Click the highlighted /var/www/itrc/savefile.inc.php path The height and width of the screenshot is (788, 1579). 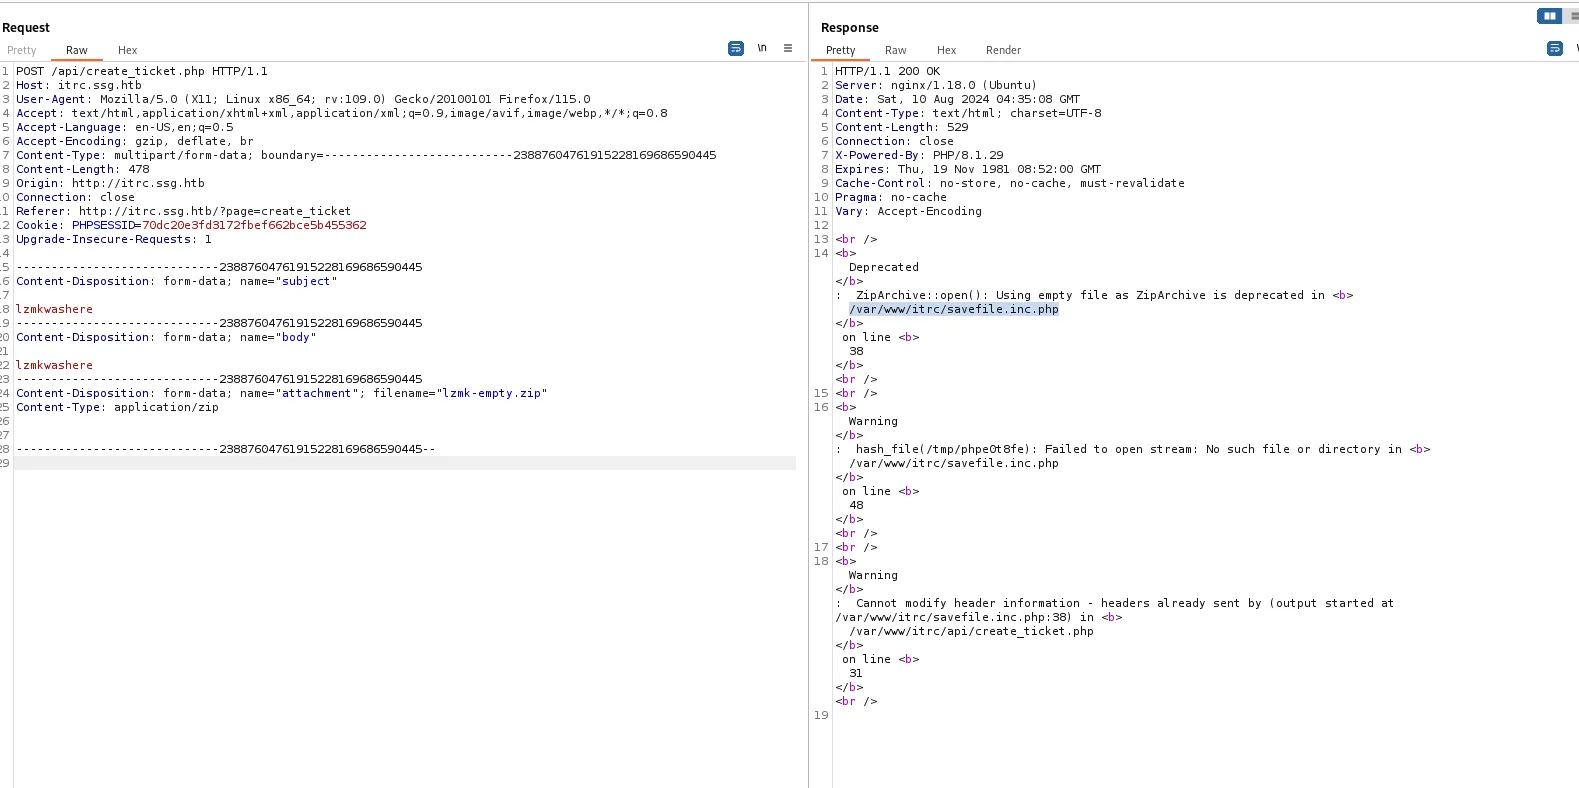[x=953, y=309]
